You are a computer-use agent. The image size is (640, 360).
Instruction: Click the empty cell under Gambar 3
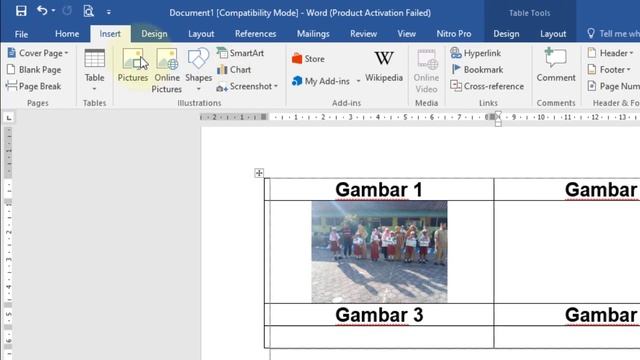(x=379, y=337)
